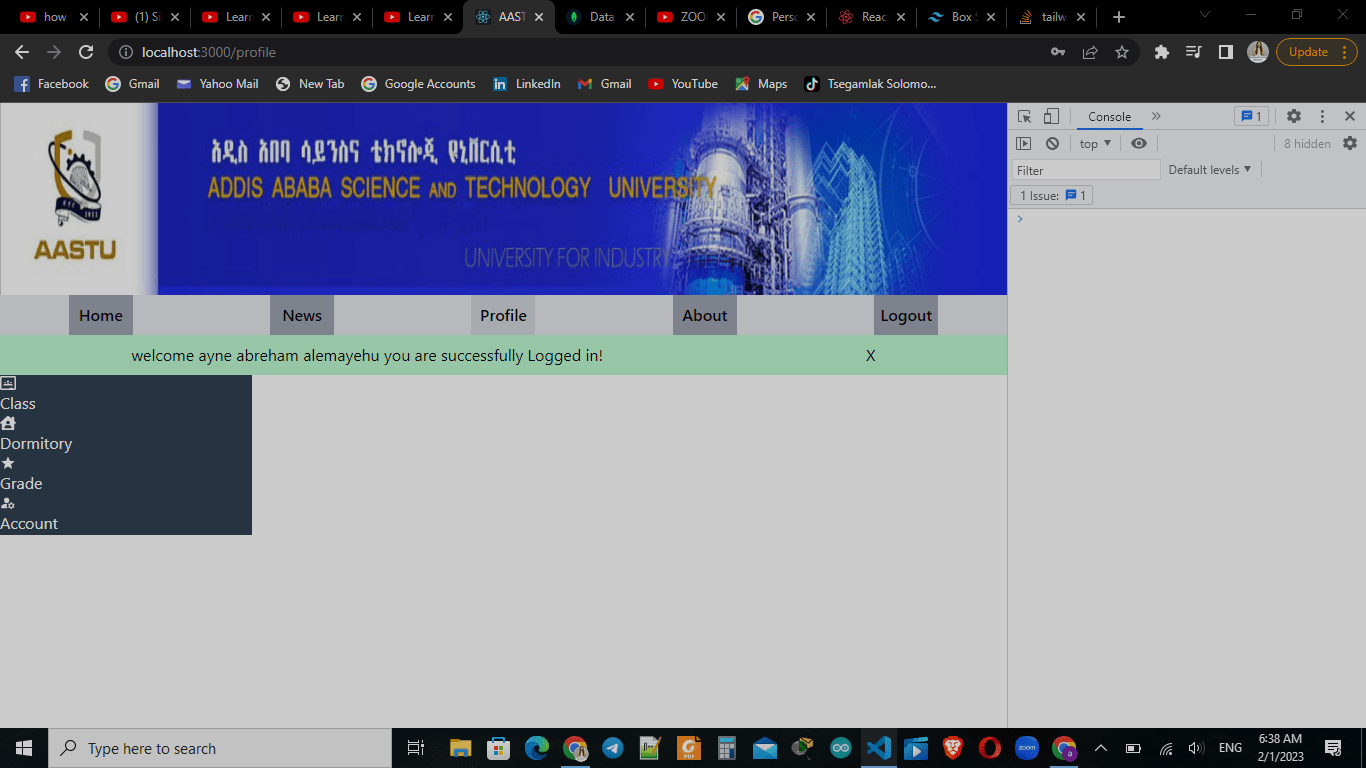The height and width of the screenshot is (768, 1366).
Task: Click the '8 hidden' text in console
Action: 1307,144
